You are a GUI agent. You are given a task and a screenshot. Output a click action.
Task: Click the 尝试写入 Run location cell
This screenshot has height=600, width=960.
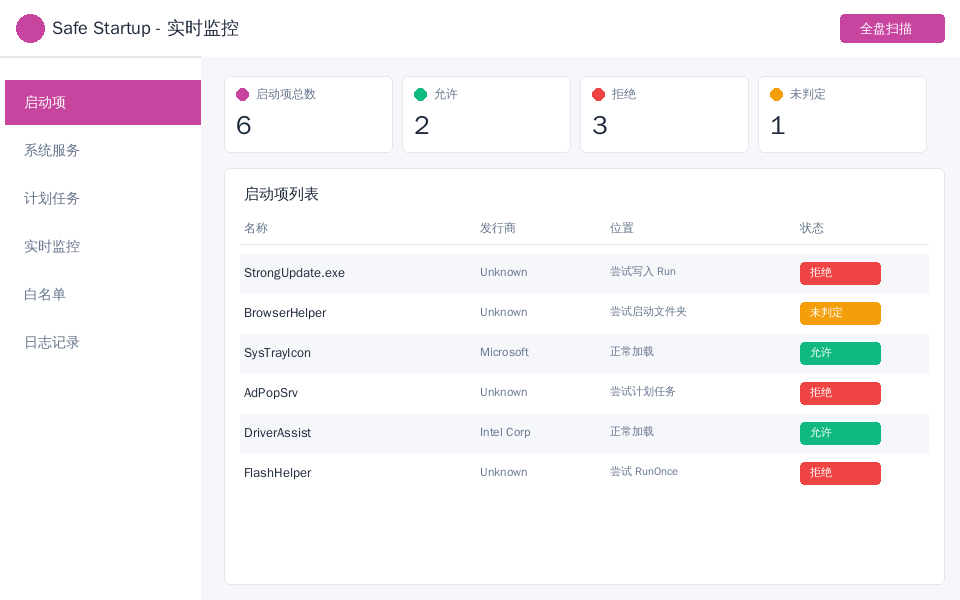(x=643, y=272)
